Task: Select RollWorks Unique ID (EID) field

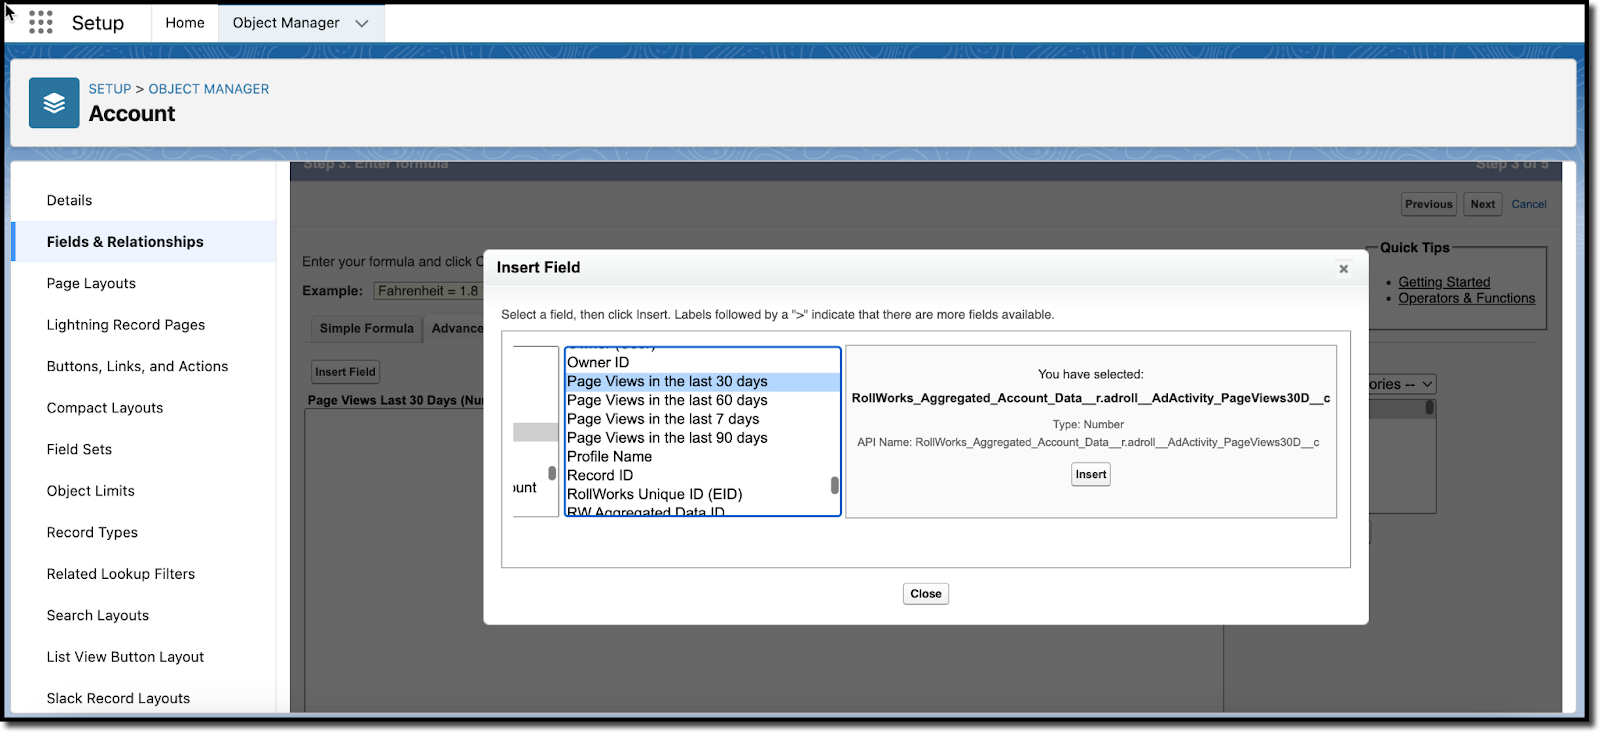Action: tap(654, 494)
